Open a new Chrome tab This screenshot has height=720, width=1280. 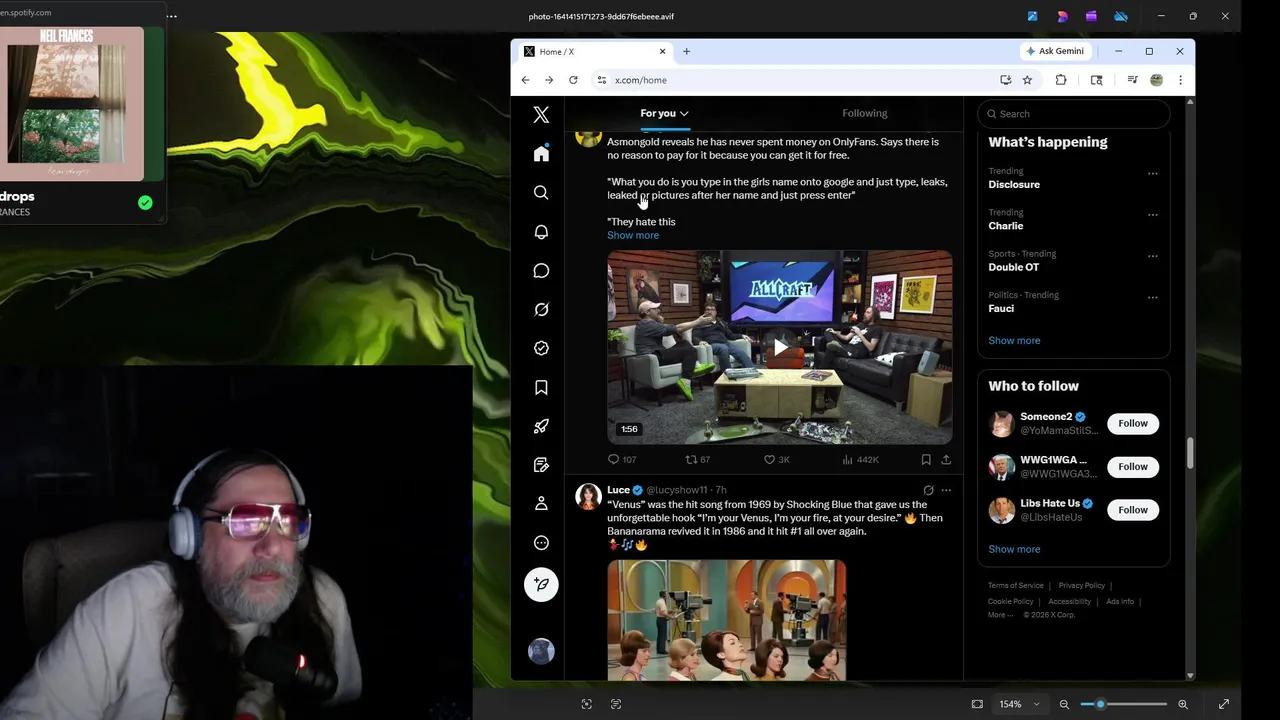coord(686,51)
